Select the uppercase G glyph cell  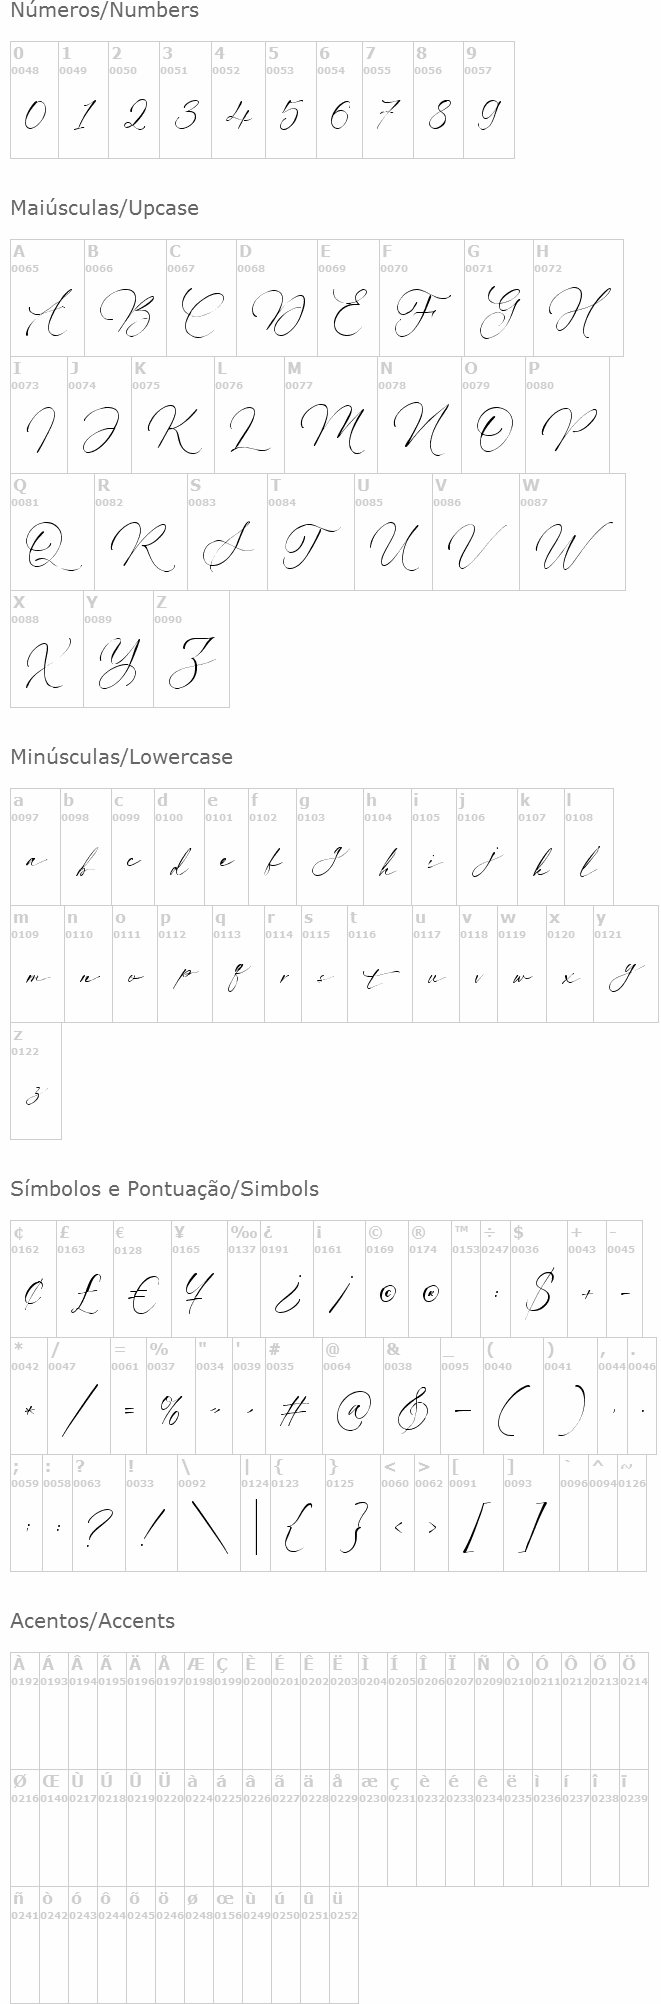[x=498, y=313]
